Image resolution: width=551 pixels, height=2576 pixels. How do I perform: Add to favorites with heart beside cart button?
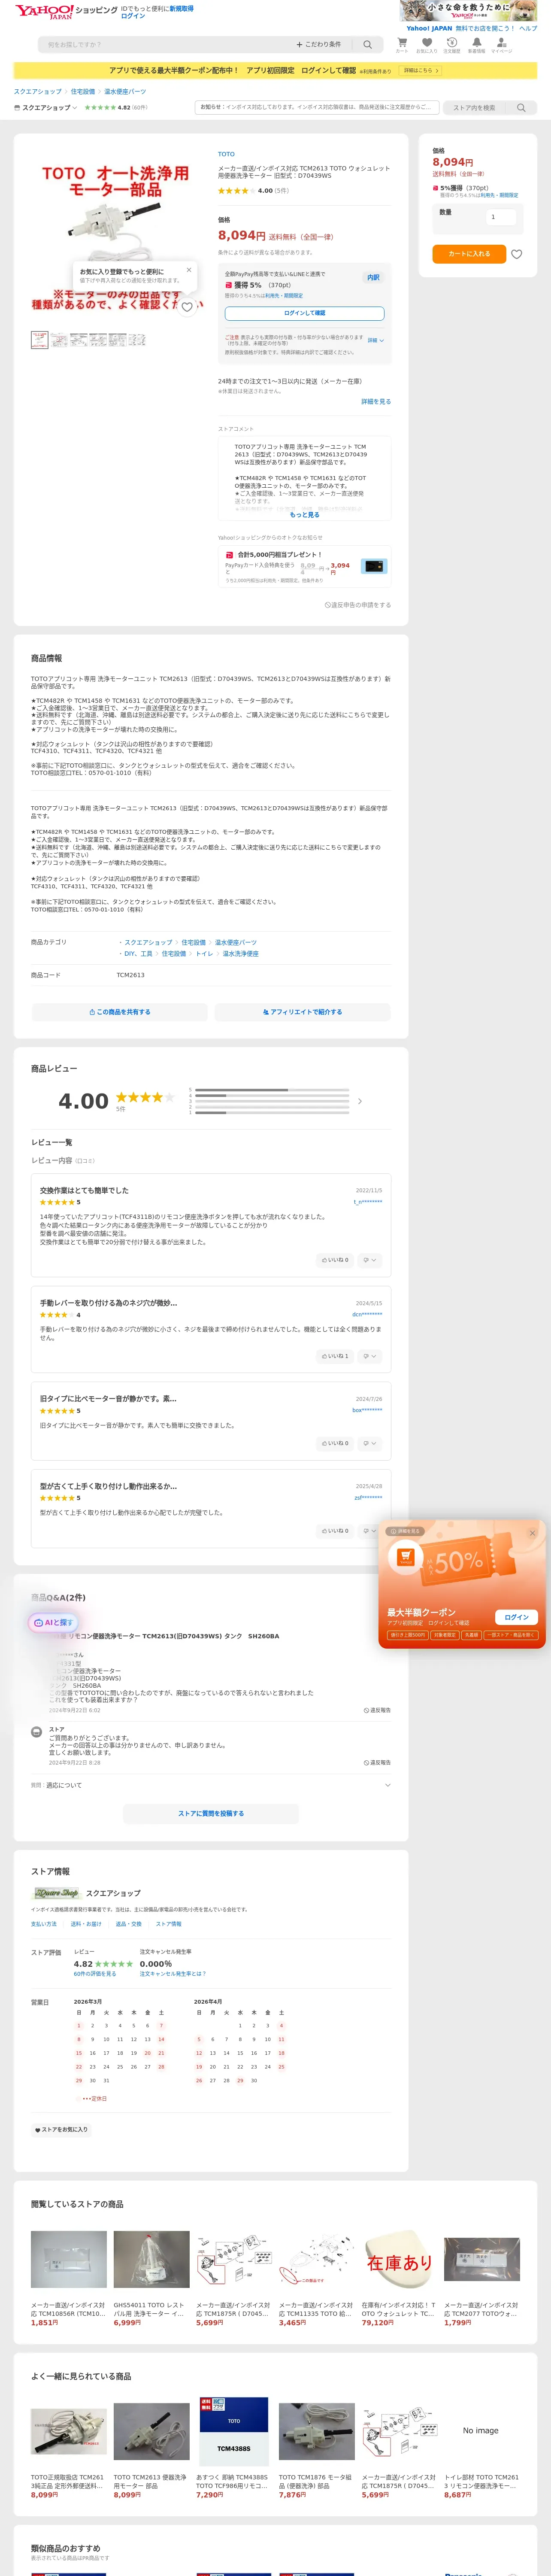click(517, 254)
